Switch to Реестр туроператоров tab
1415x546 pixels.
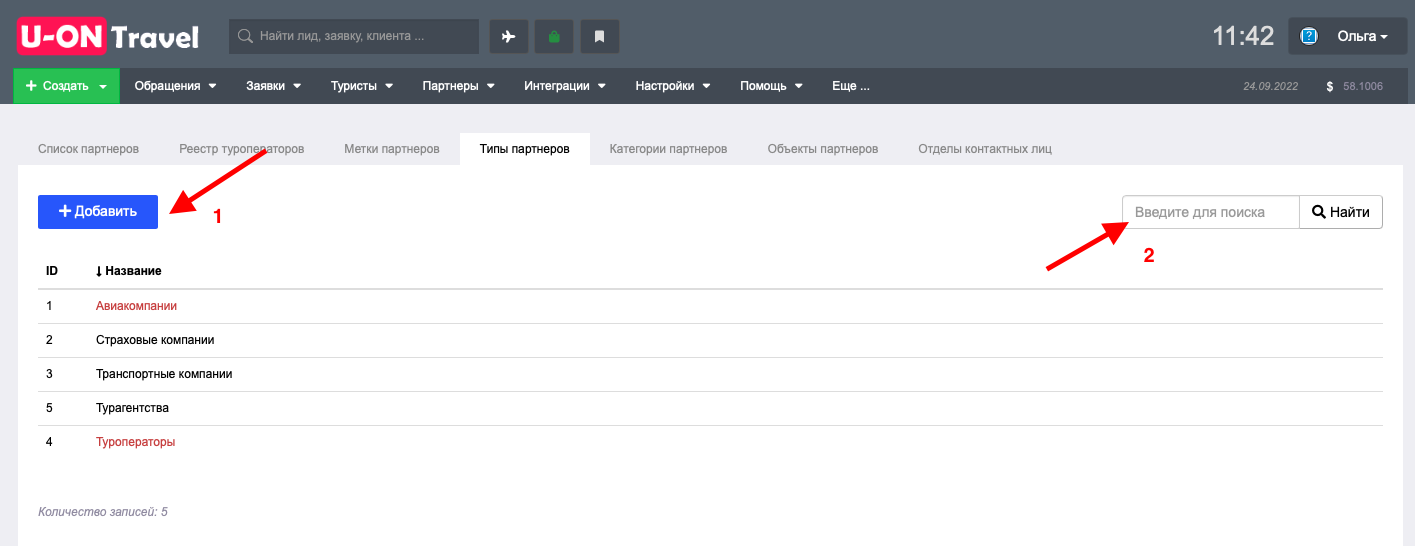point(242,149)
